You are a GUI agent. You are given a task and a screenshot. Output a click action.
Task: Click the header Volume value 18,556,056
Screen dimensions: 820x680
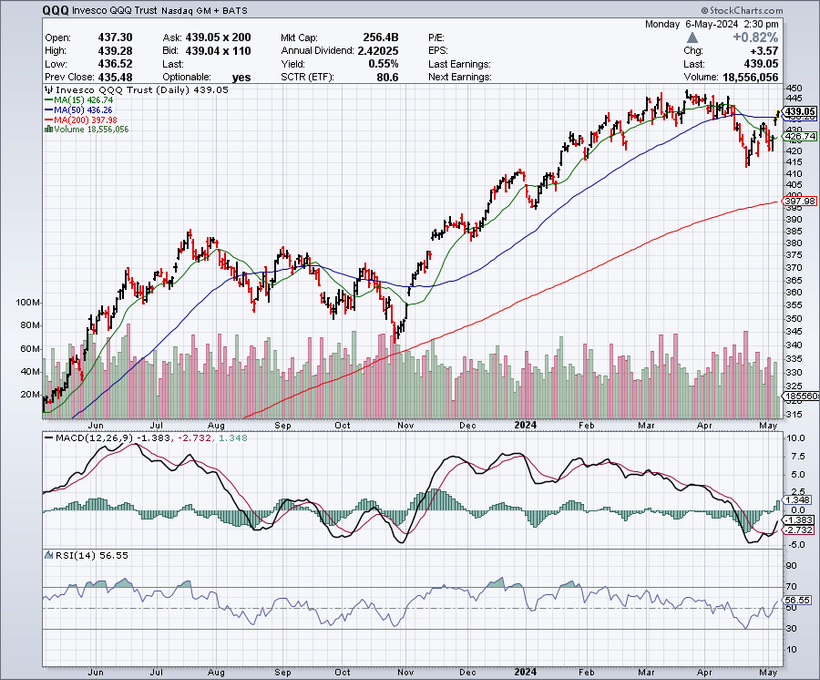(750, 77)
